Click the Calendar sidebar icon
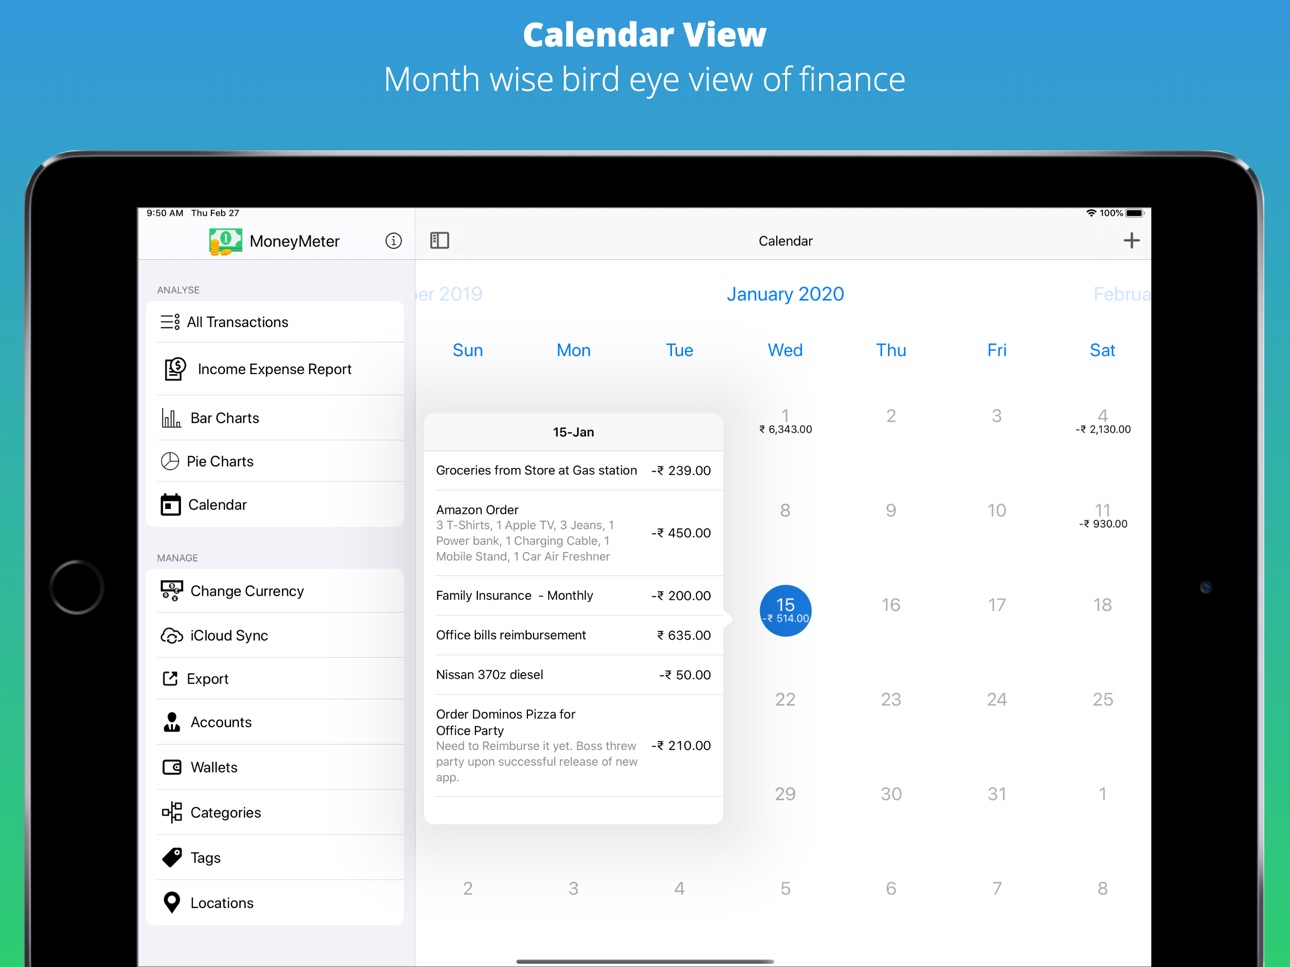 (171, 504)
